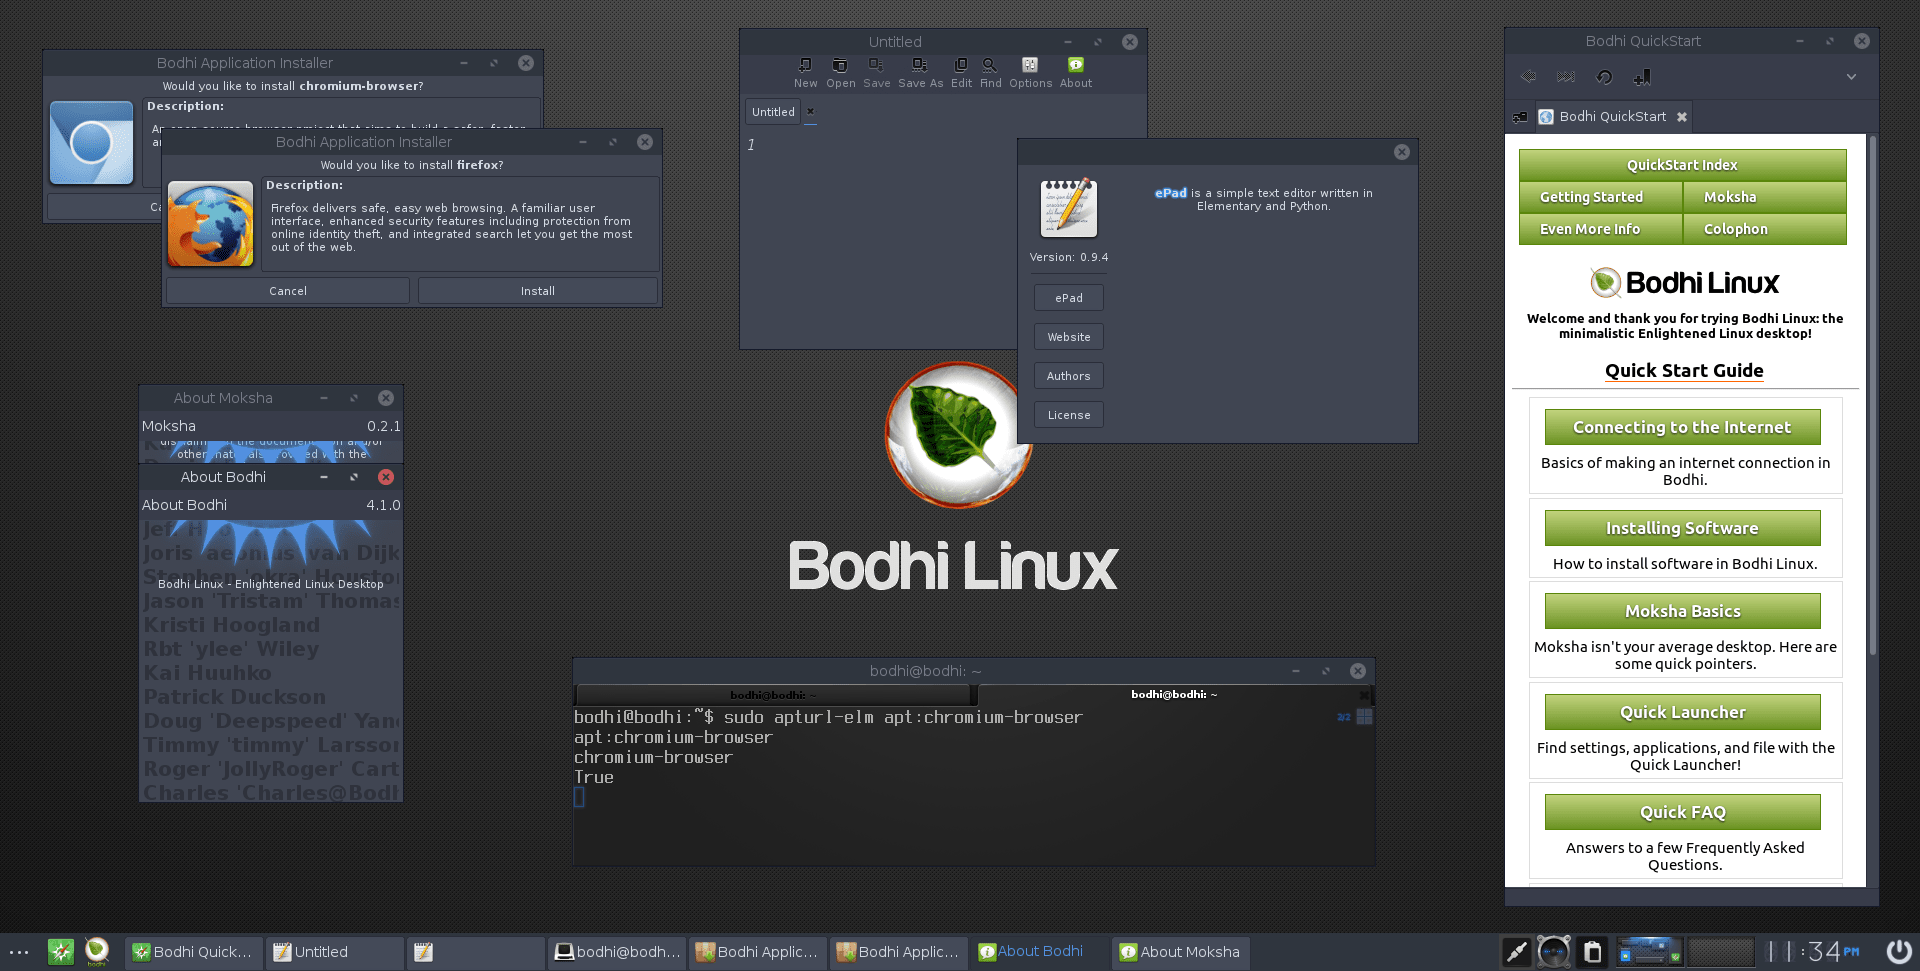1920x971 pixels.
Task: Switch to the Untitled tab in ePad
Action: [772, 112]
